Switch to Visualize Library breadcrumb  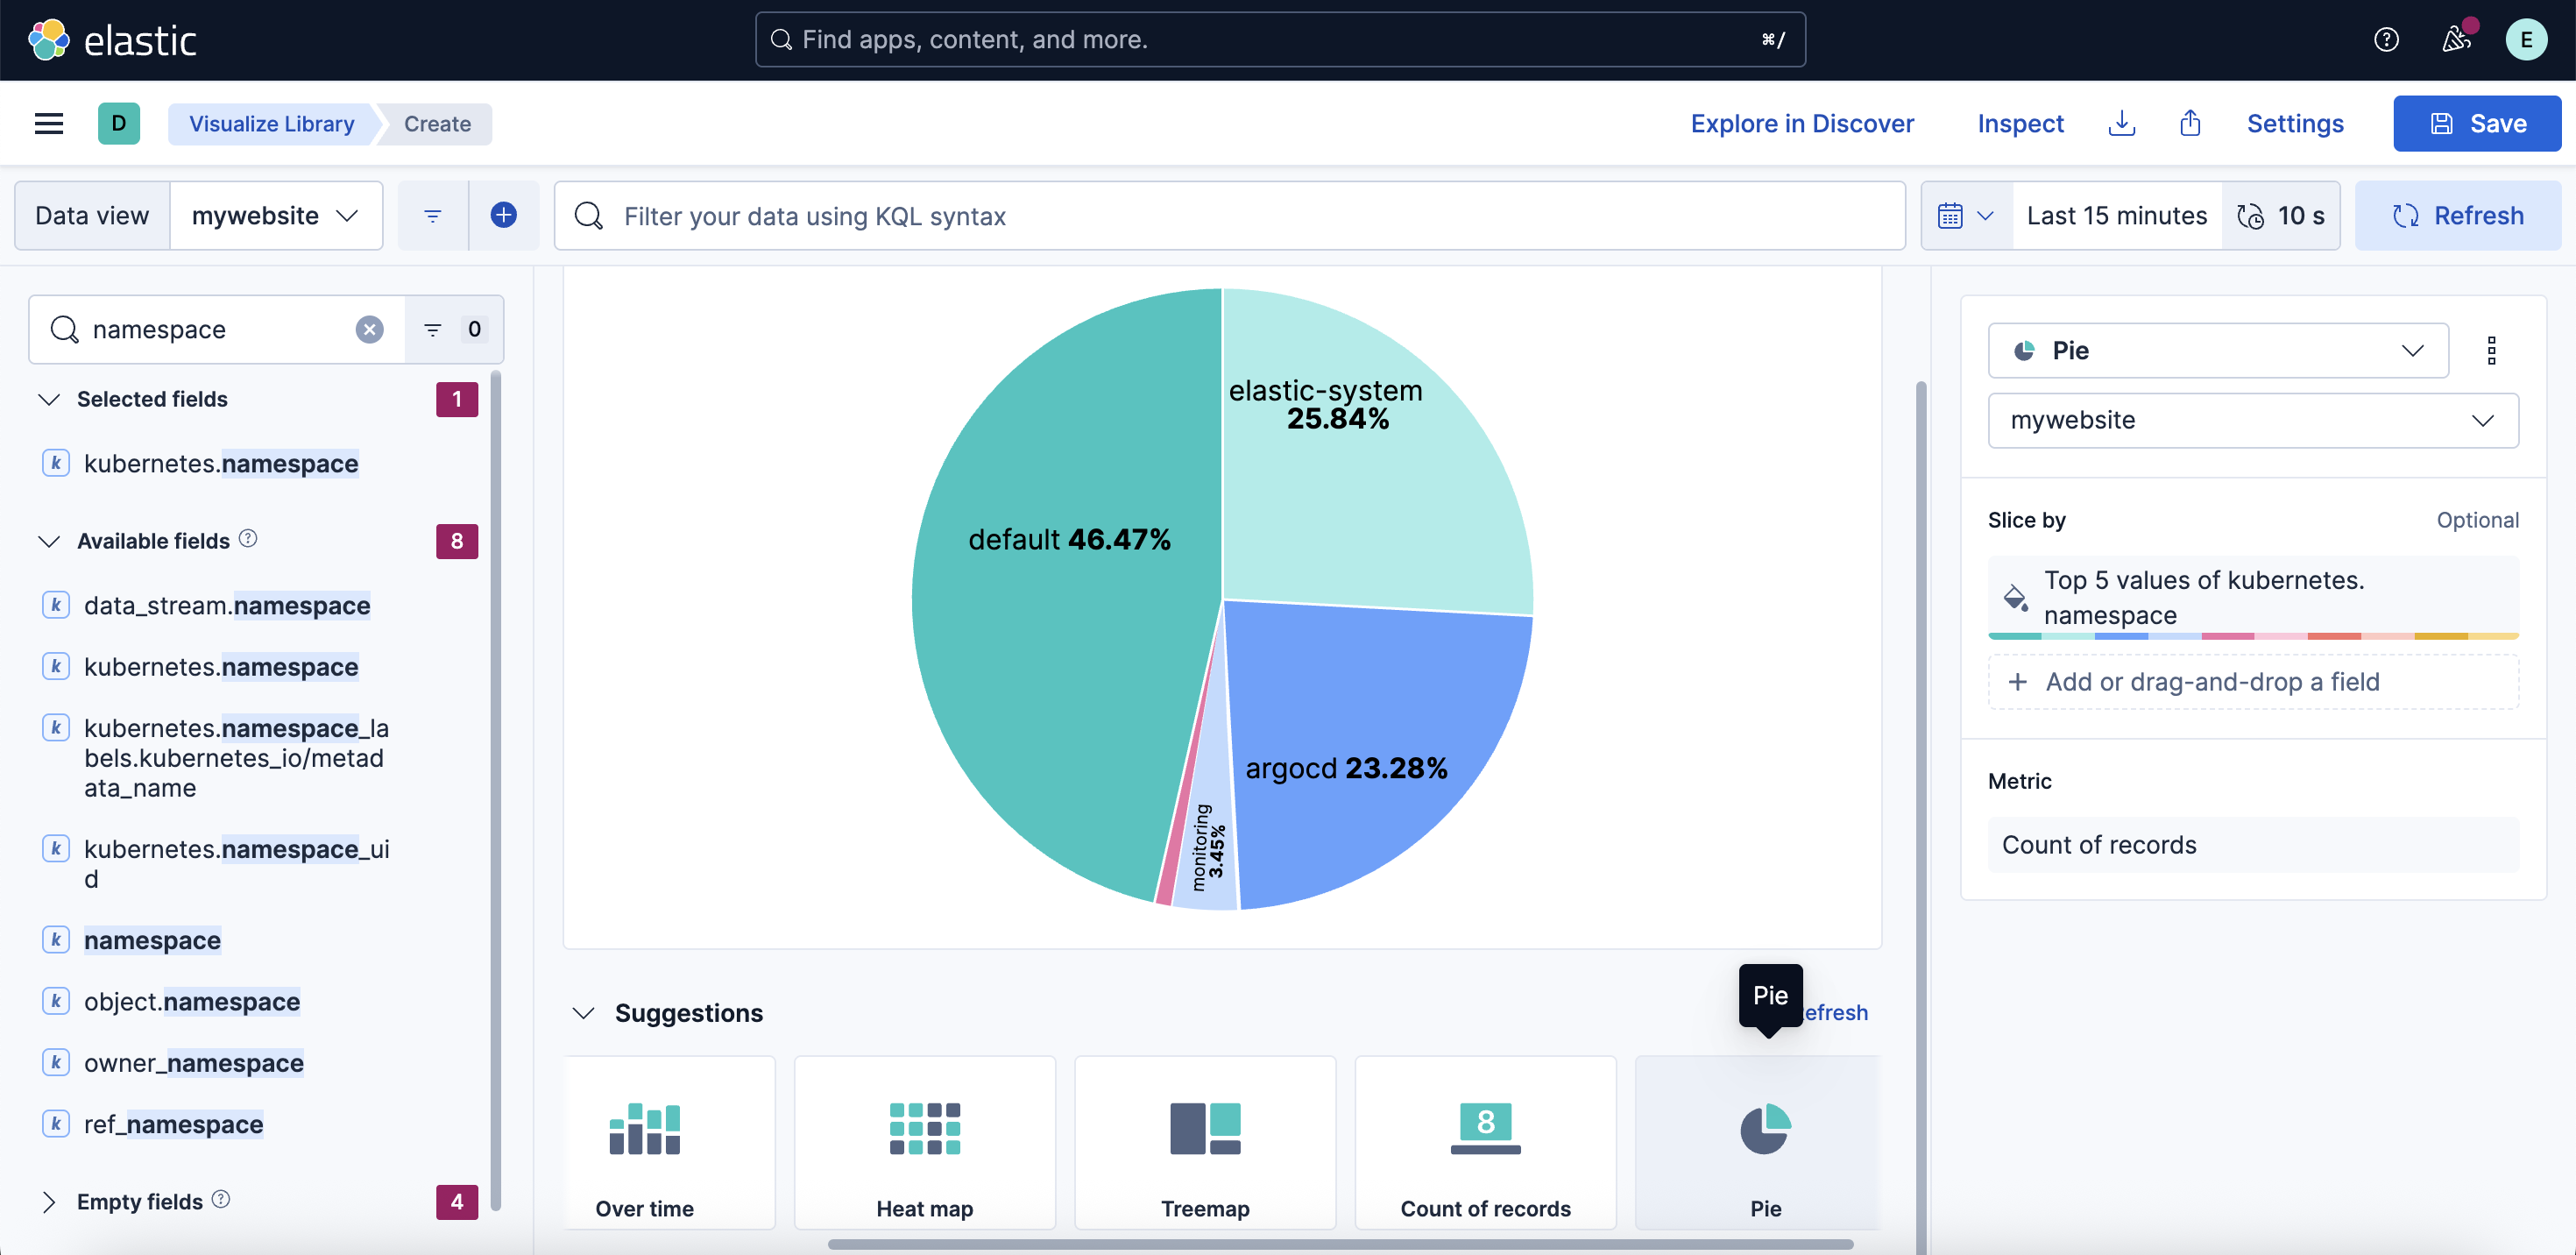270,123
